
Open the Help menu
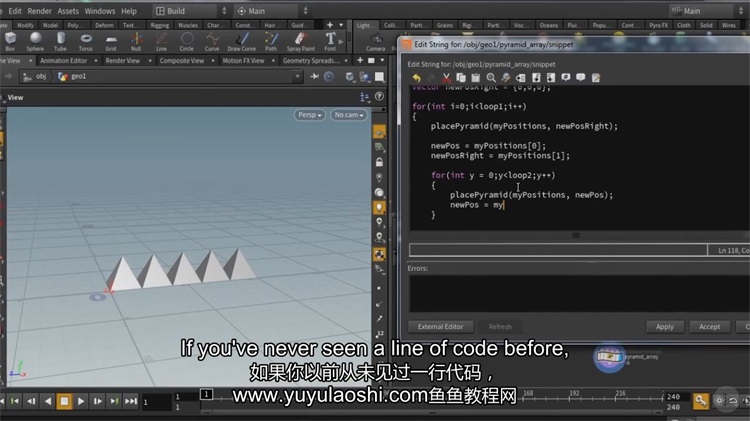[129, 11]
